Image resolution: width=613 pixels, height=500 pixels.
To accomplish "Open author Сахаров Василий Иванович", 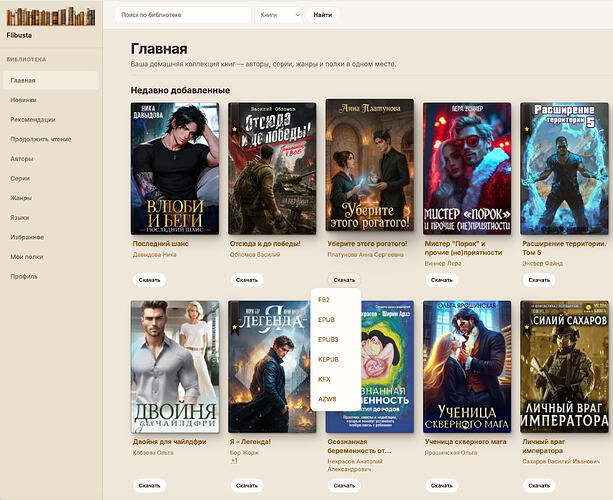I will tap(561, 462).
